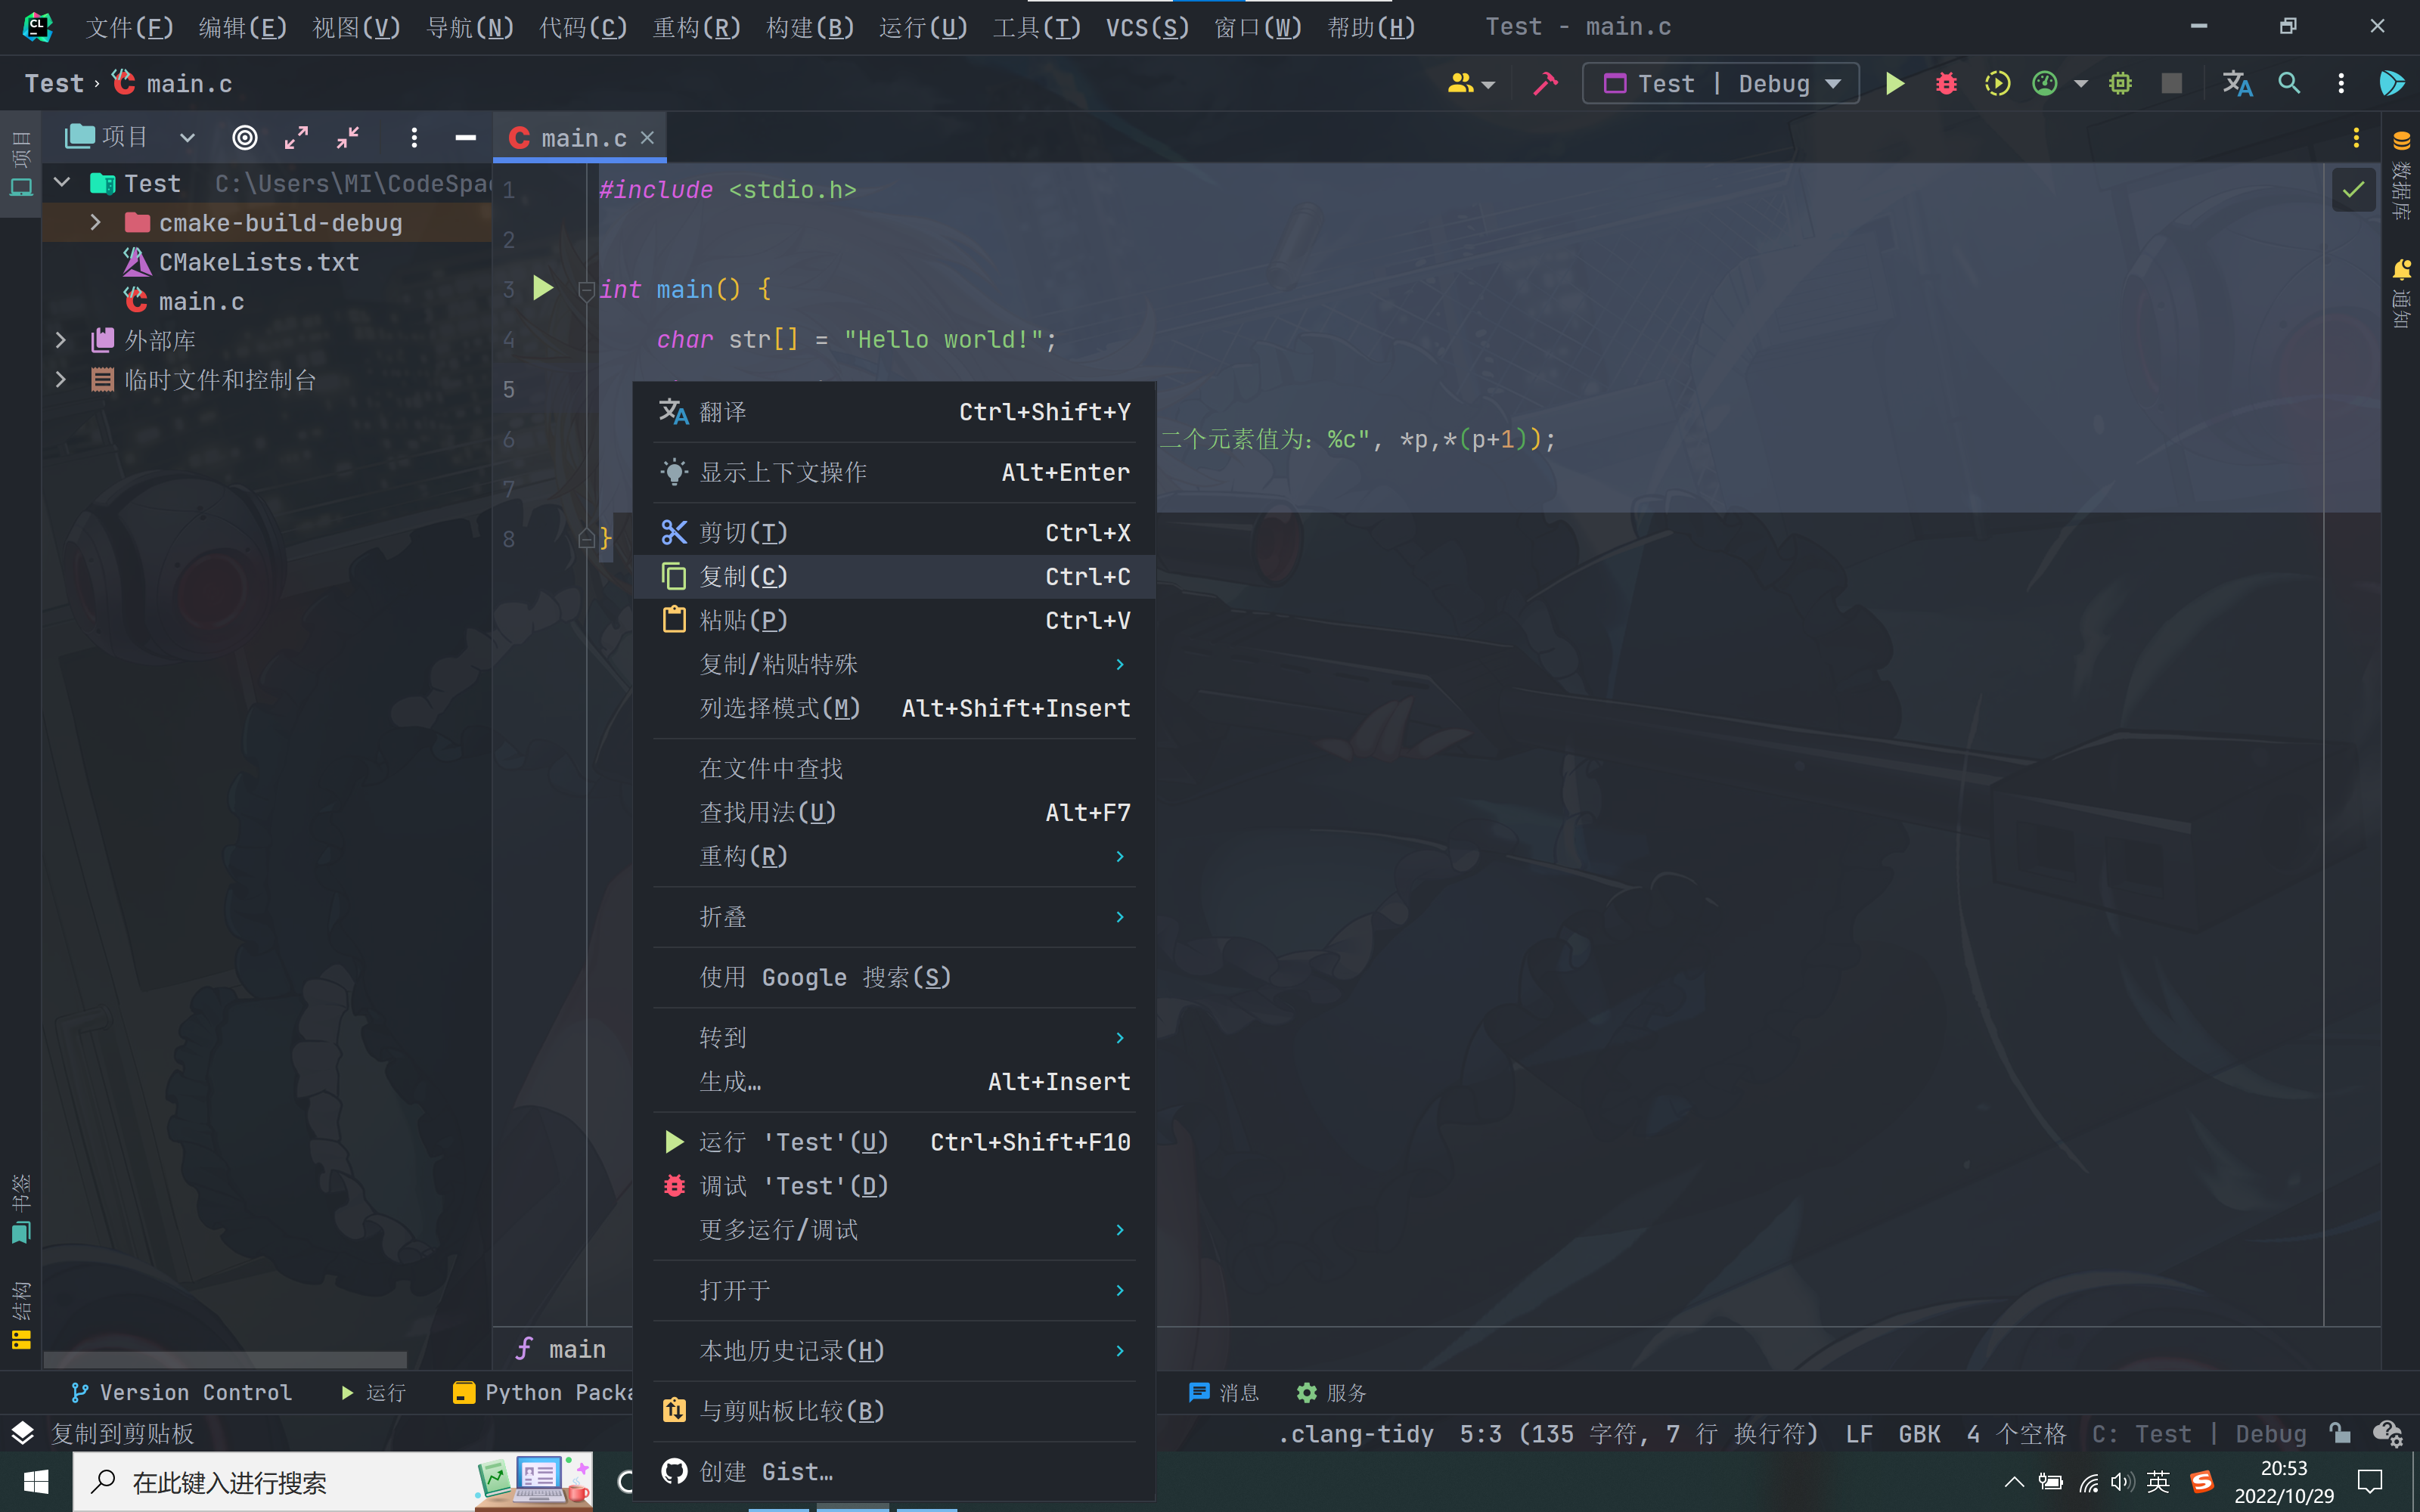The image size is (2420, 1512).
Task: Open the 重构(R) menu in the menu bar
Action: (696, 27)
